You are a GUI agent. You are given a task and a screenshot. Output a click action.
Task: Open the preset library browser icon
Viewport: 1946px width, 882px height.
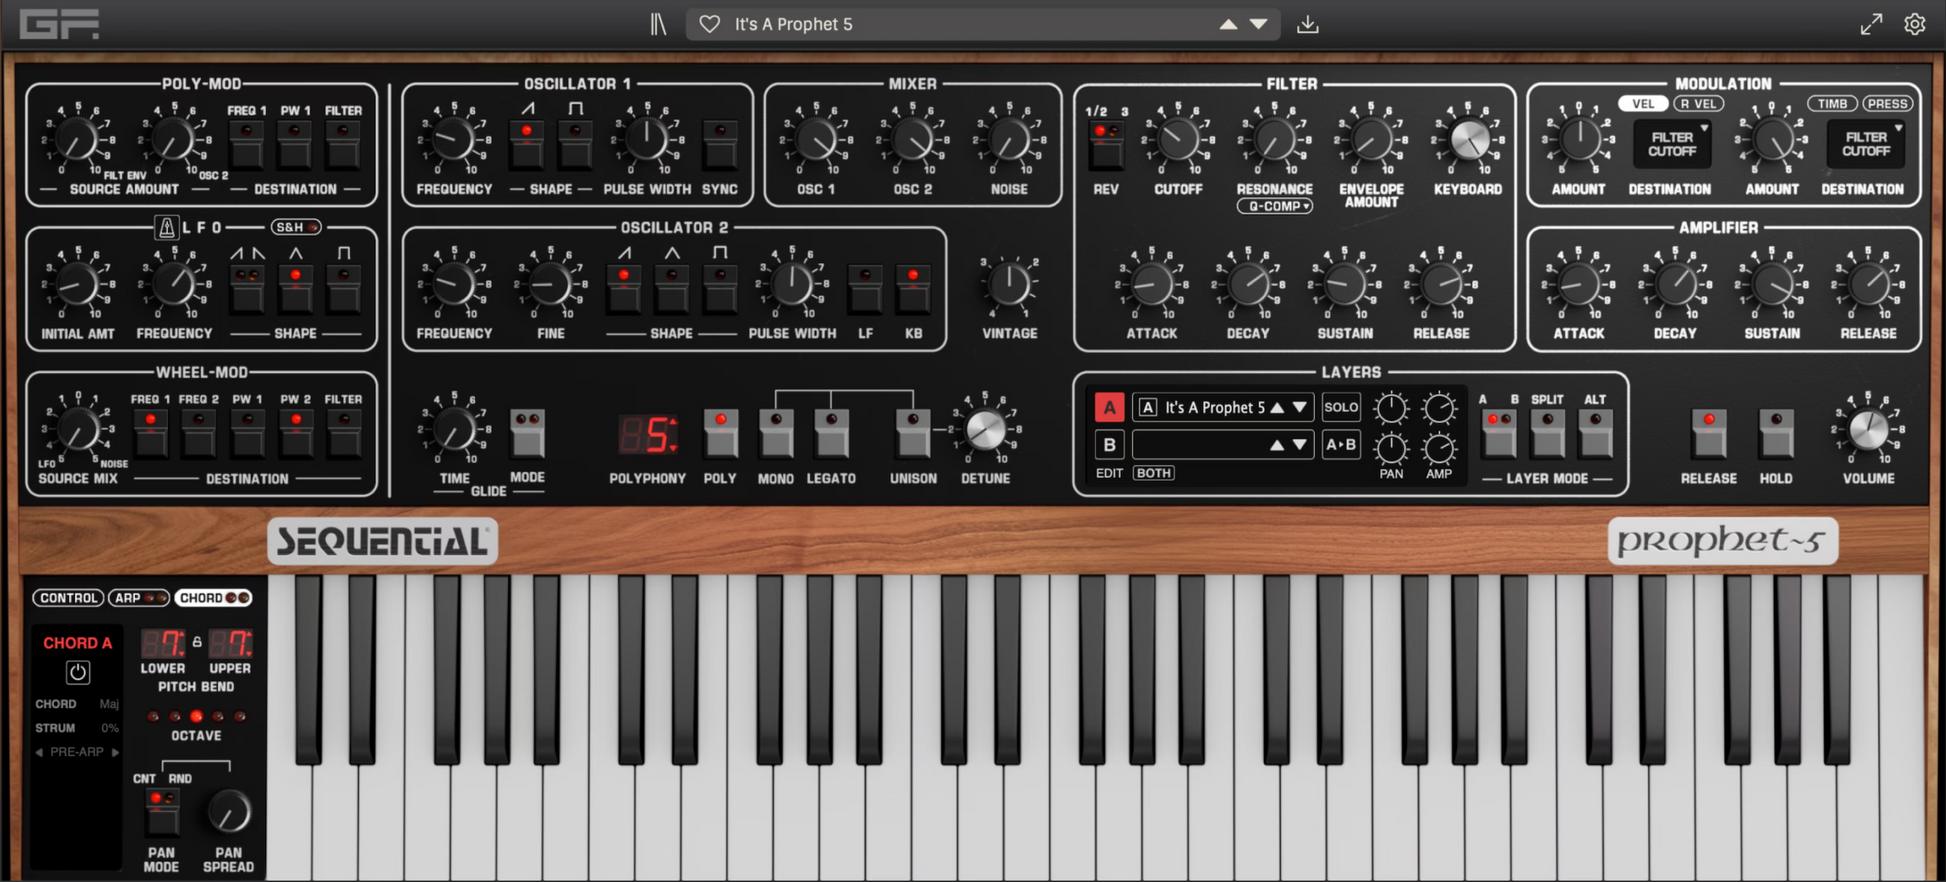[x=657, y=24]
